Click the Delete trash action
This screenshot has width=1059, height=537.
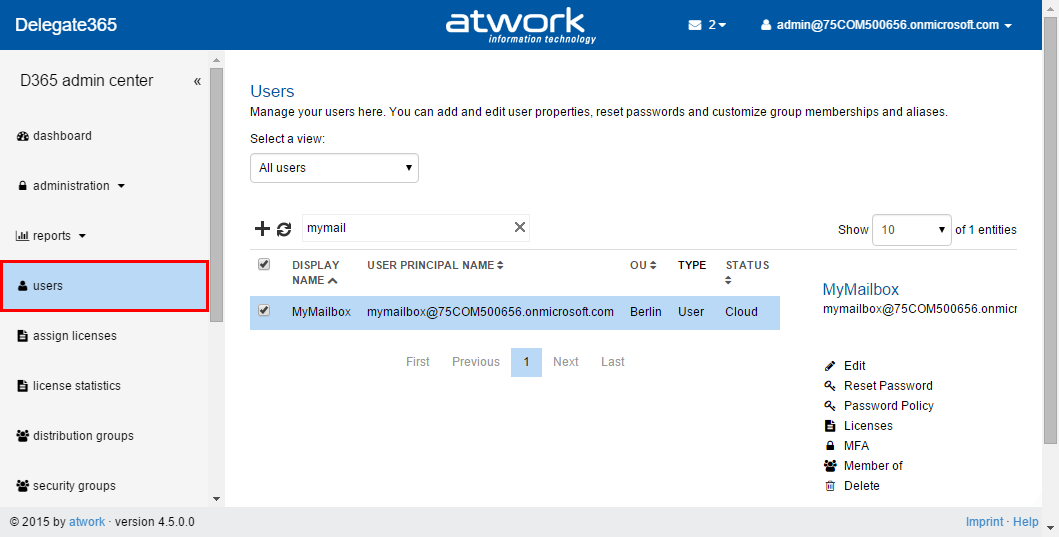tap(861, 486)
